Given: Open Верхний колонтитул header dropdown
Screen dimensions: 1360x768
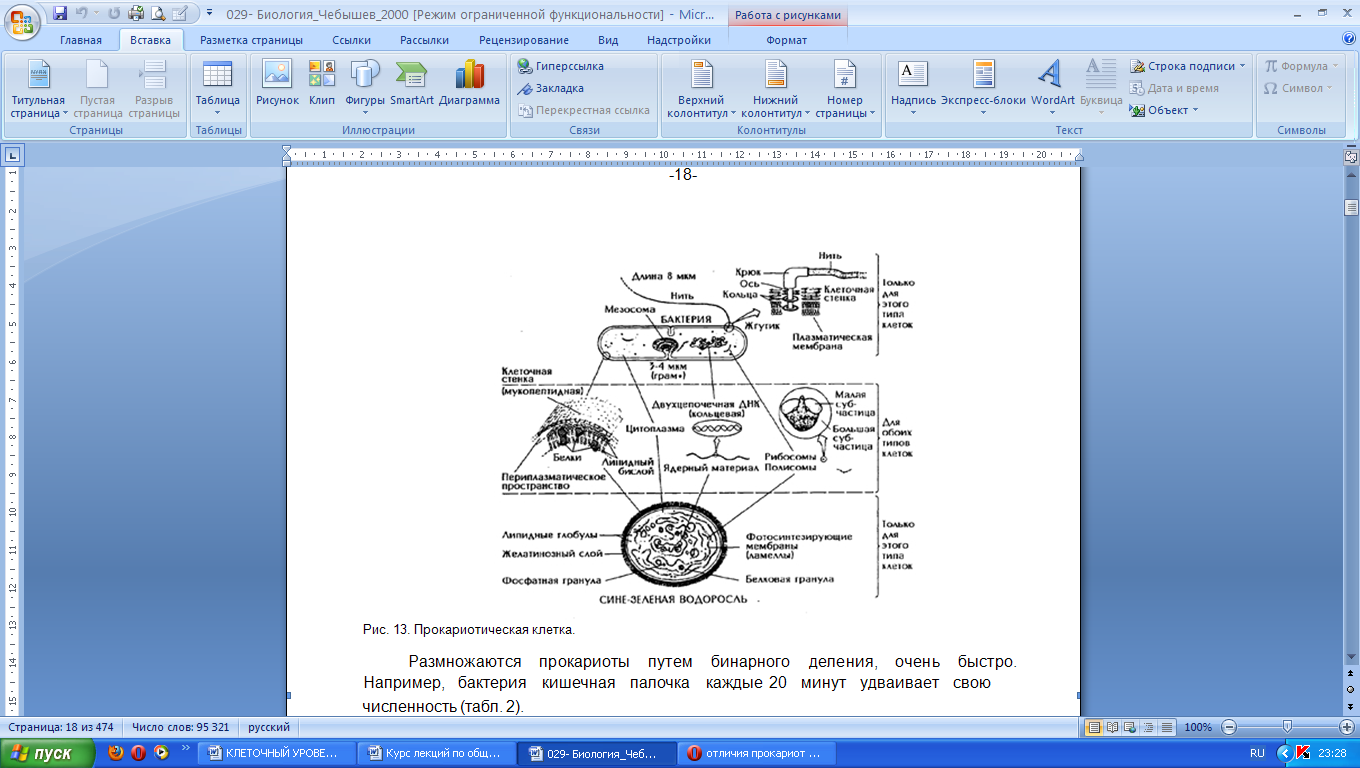Looking at the screenshot, I should click(701, 90).
